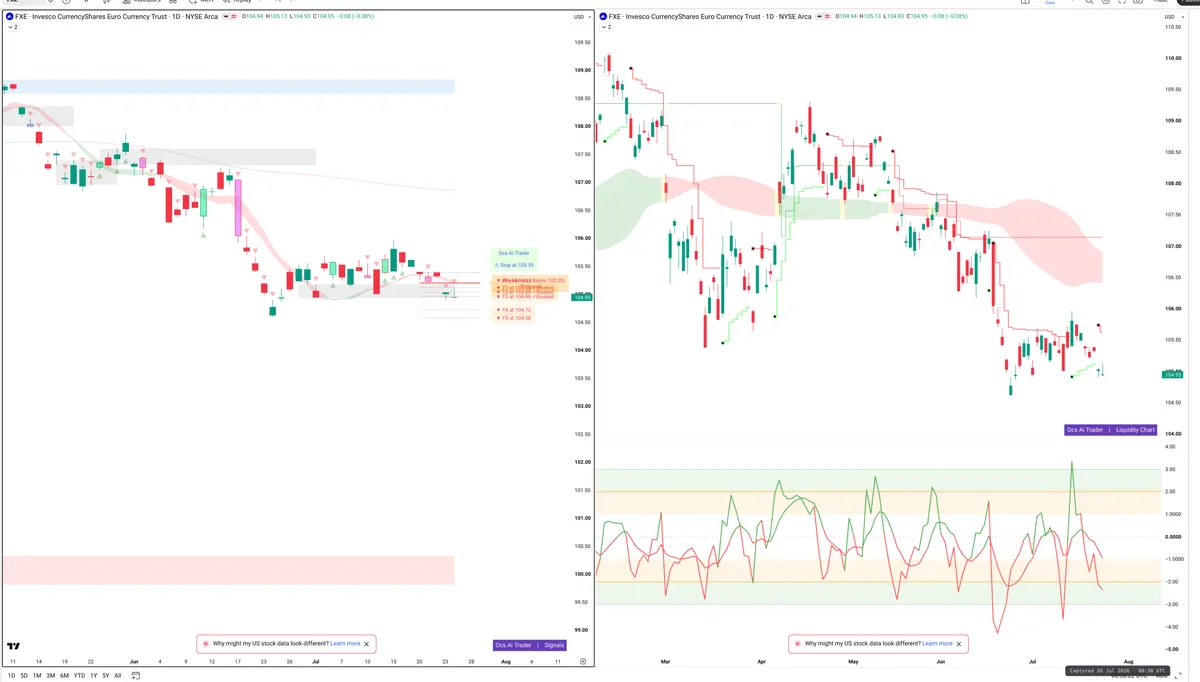The image size is (1200, 682).
Task: Dismiss the US stock data notice in left chart
Action: [367, 644]
